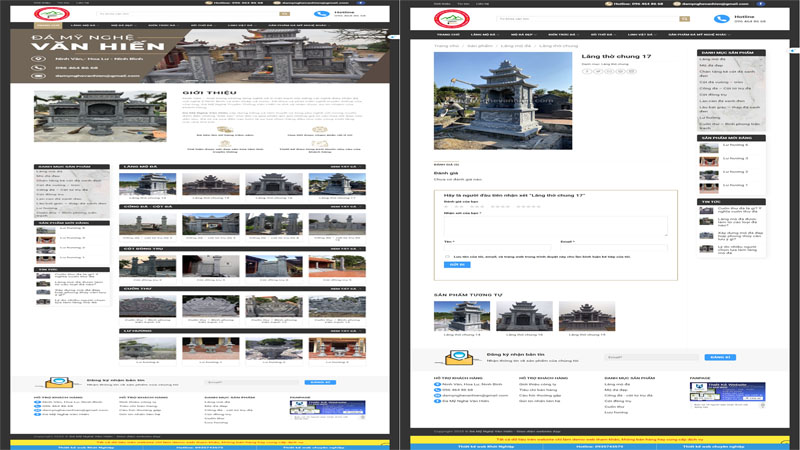Click the logo on the right product page
Image resolution: width=800 pixels, height=450 pixels.
tap(452, 19)
